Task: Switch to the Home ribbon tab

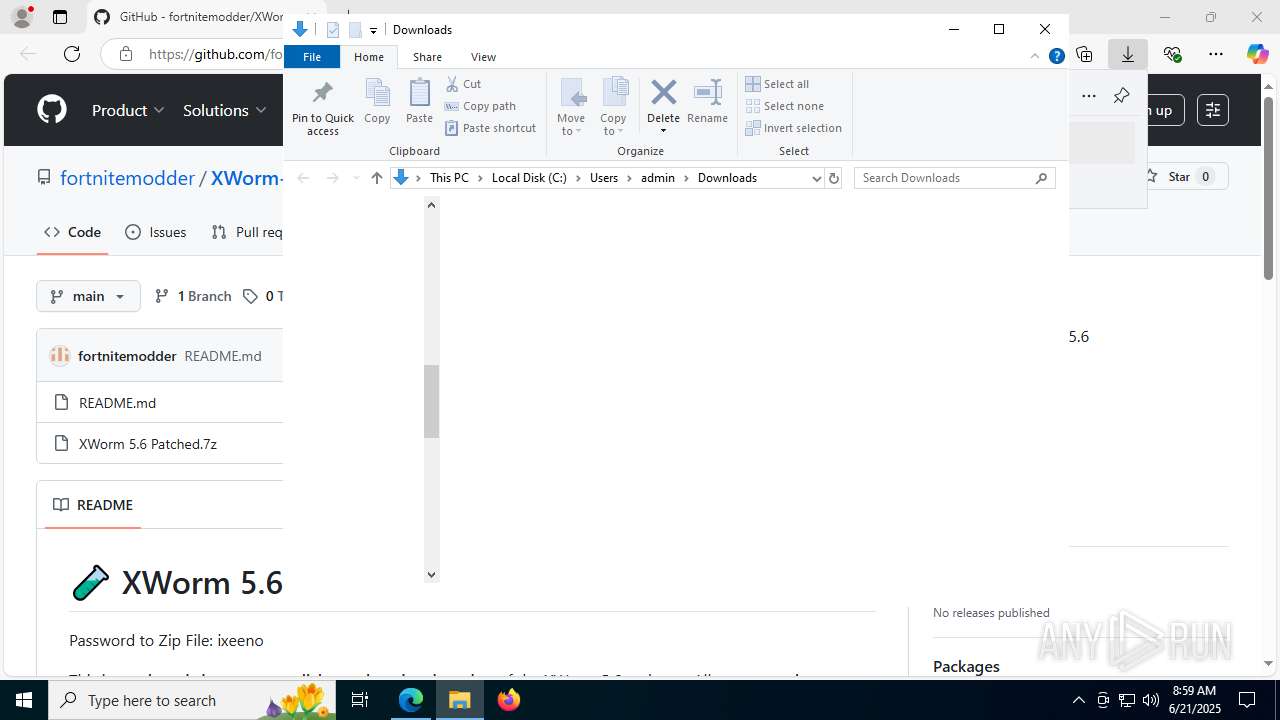Action: point(369,57)
